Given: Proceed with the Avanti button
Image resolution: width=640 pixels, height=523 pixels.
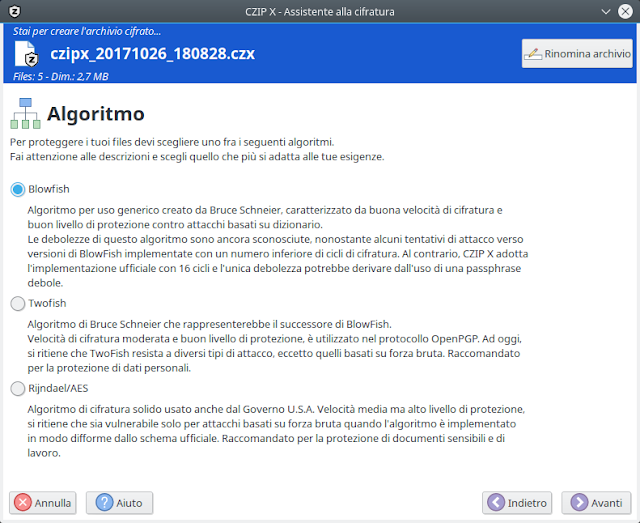Looking at the screenshot, I should pyautogui.click(x=596, y=503).
